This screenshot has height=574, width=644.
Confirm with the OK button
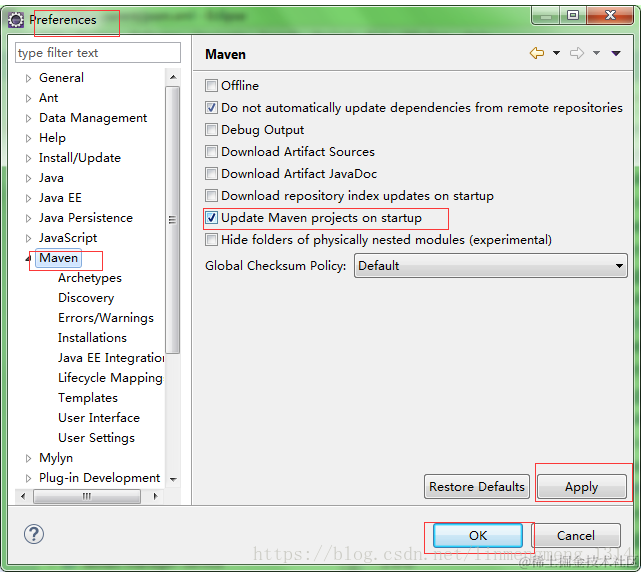(x=479, y=537)
